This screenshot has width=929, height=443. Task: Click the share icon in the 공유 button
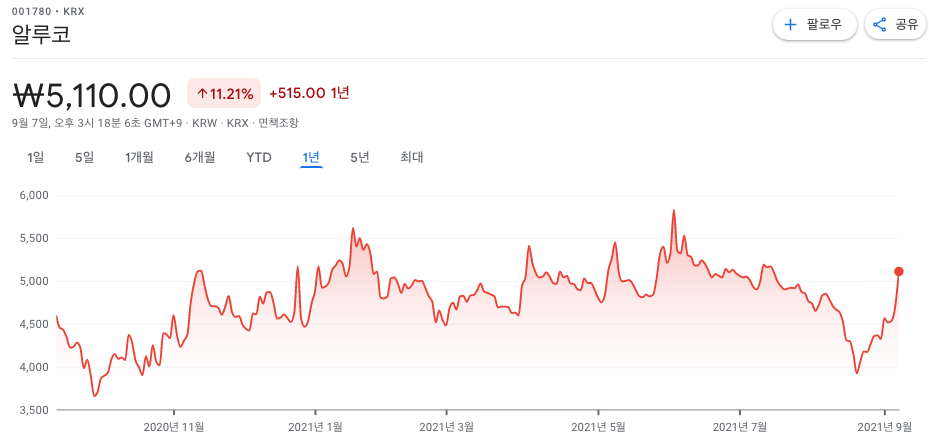point(880,25)
